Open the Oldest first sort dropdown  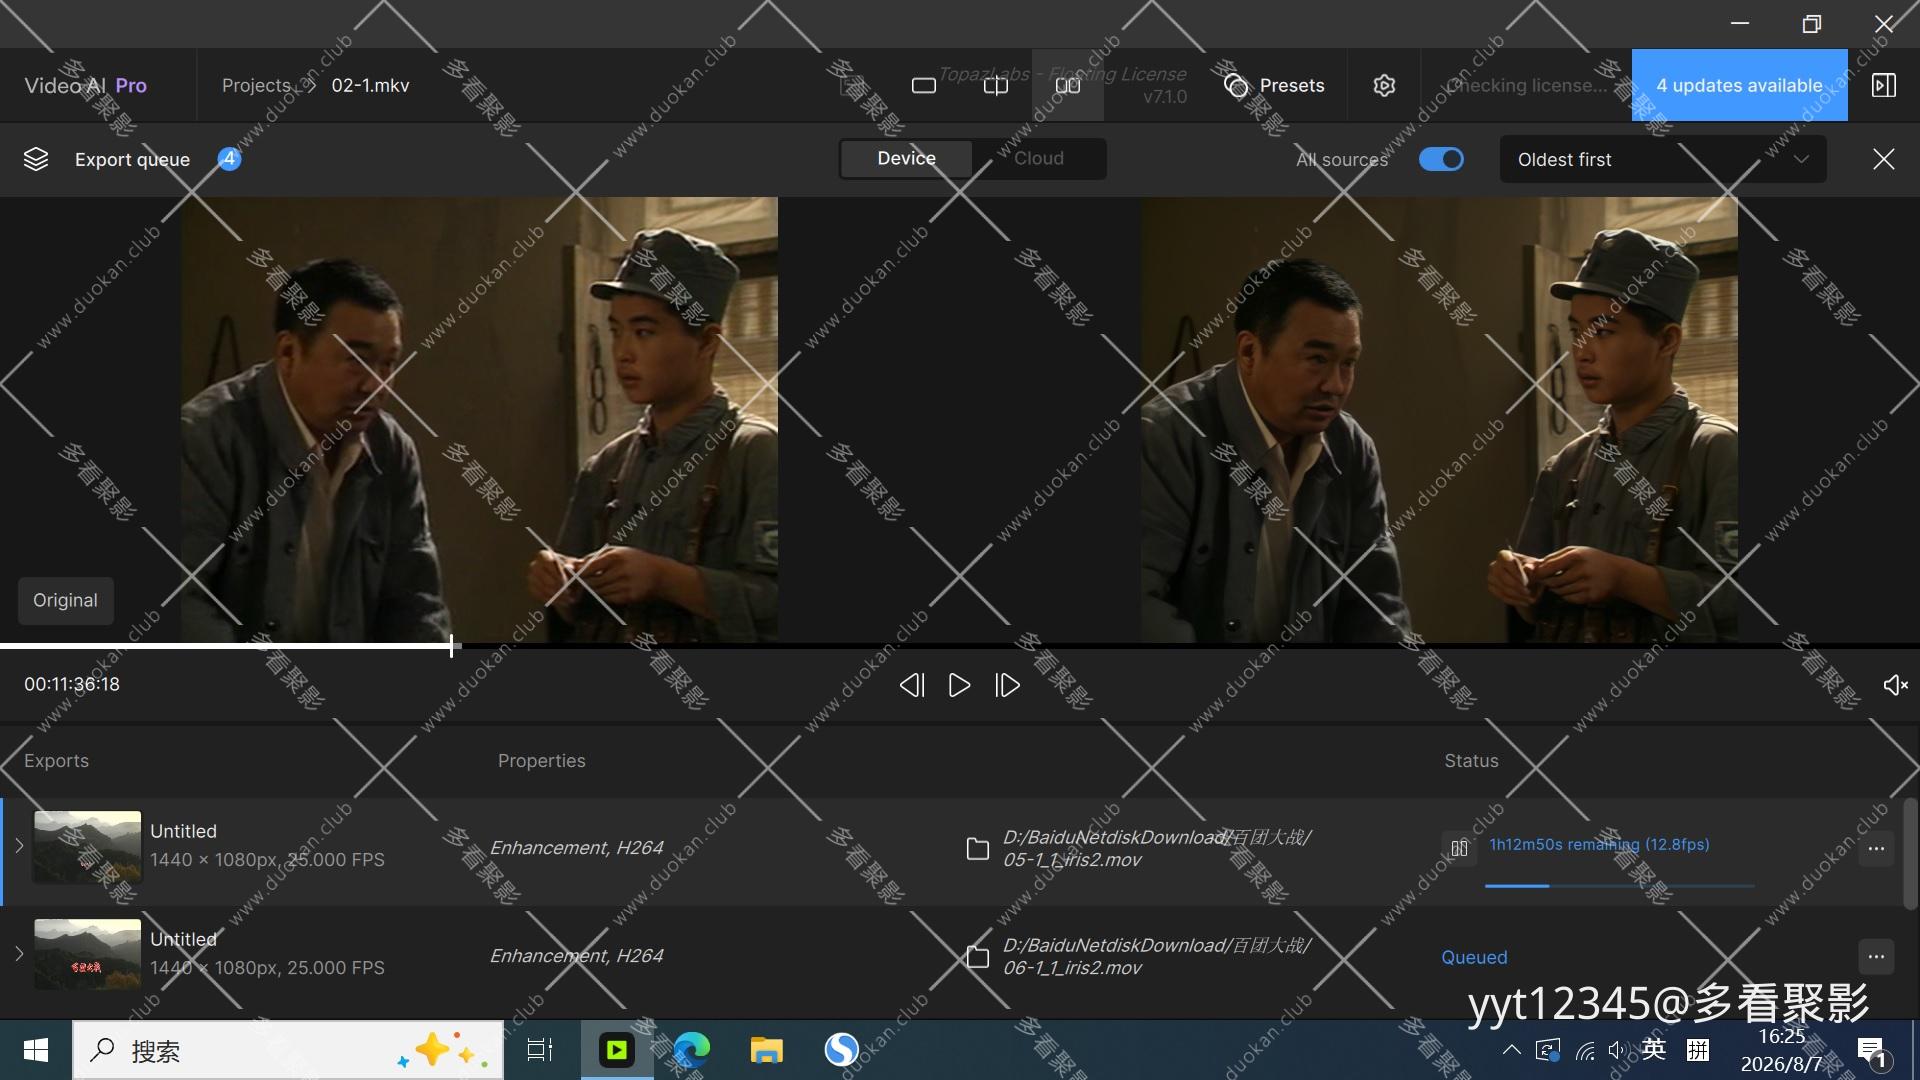tap(1662, 159)
